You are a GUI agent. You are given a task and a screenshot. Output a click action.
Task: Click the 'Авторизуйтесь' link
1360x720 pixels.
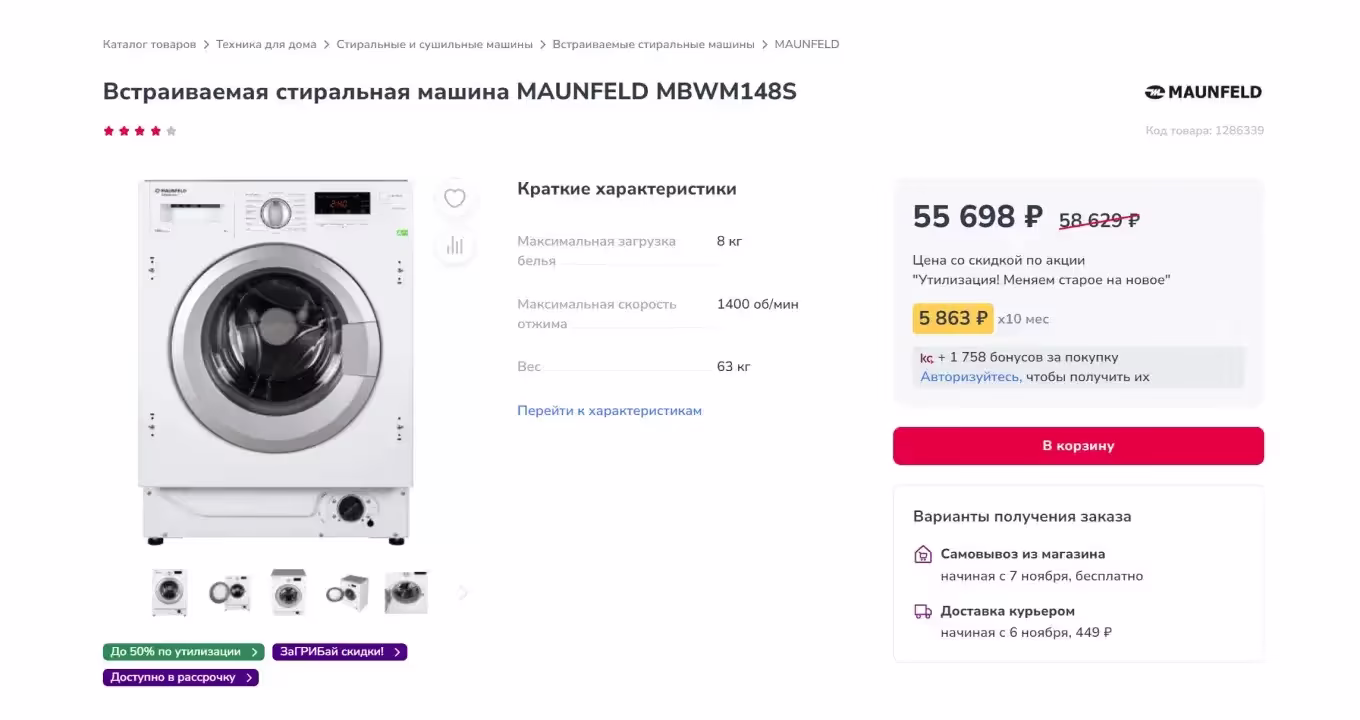click(x=970, y=377)
